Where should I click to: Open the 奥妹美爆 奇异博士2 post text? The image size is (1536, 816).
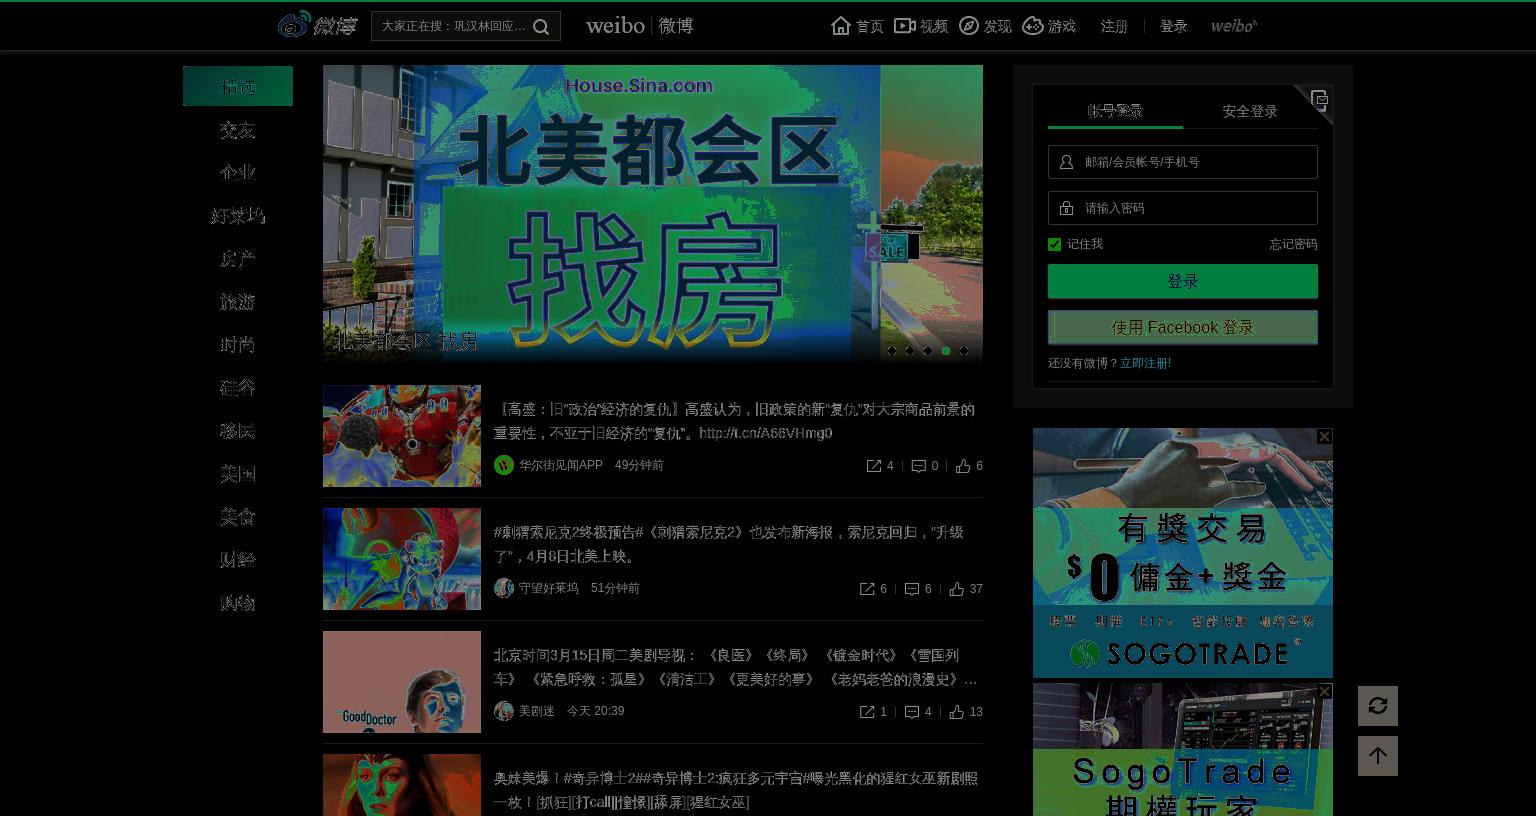coord(736,790)
